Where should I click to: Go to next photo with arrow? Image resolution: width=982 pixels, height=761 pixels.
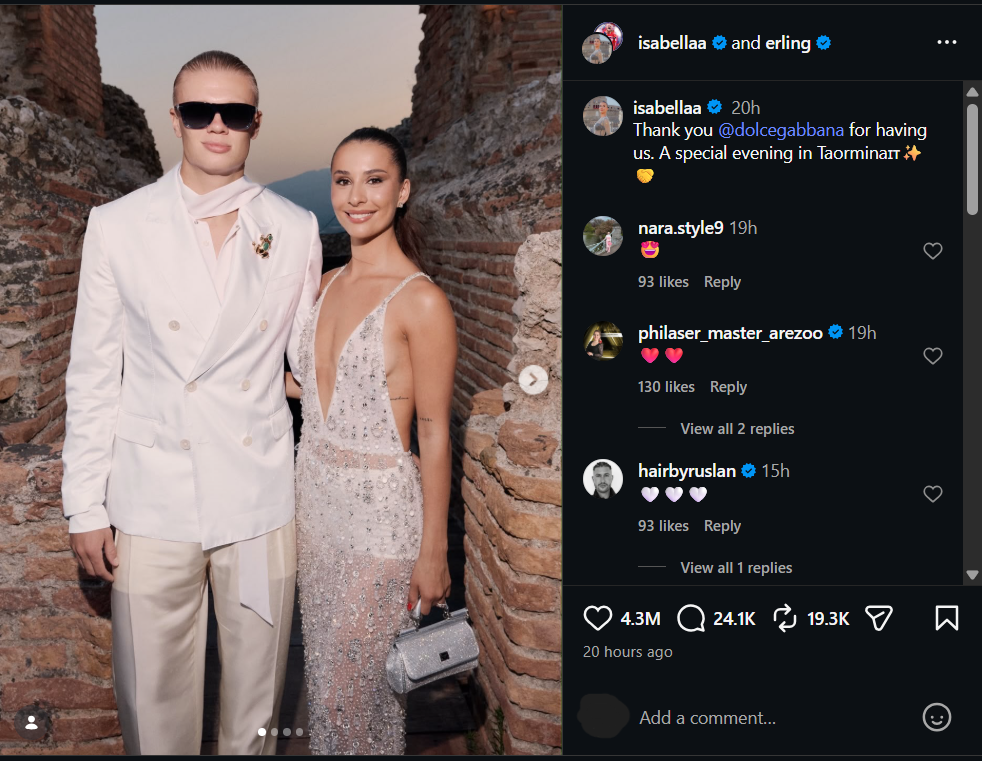[533, 380]
